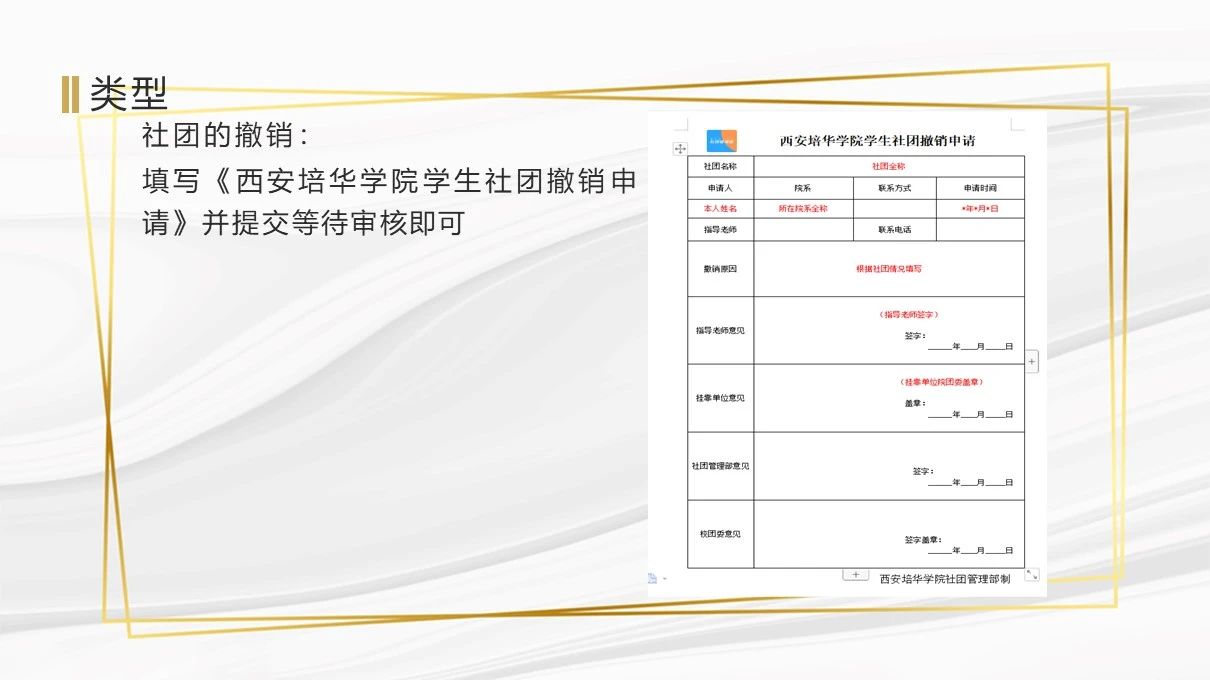Click the form title 西安培华学院学生社团撤销申请
Viewport: 1210px width, 680px height.
877,141
